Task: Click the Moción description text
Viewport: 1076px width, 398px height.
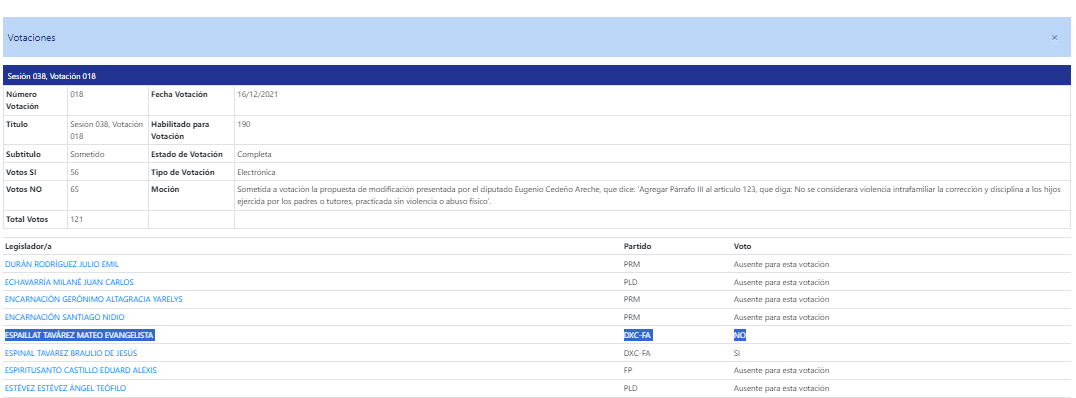Action: [x=648, y=196]
